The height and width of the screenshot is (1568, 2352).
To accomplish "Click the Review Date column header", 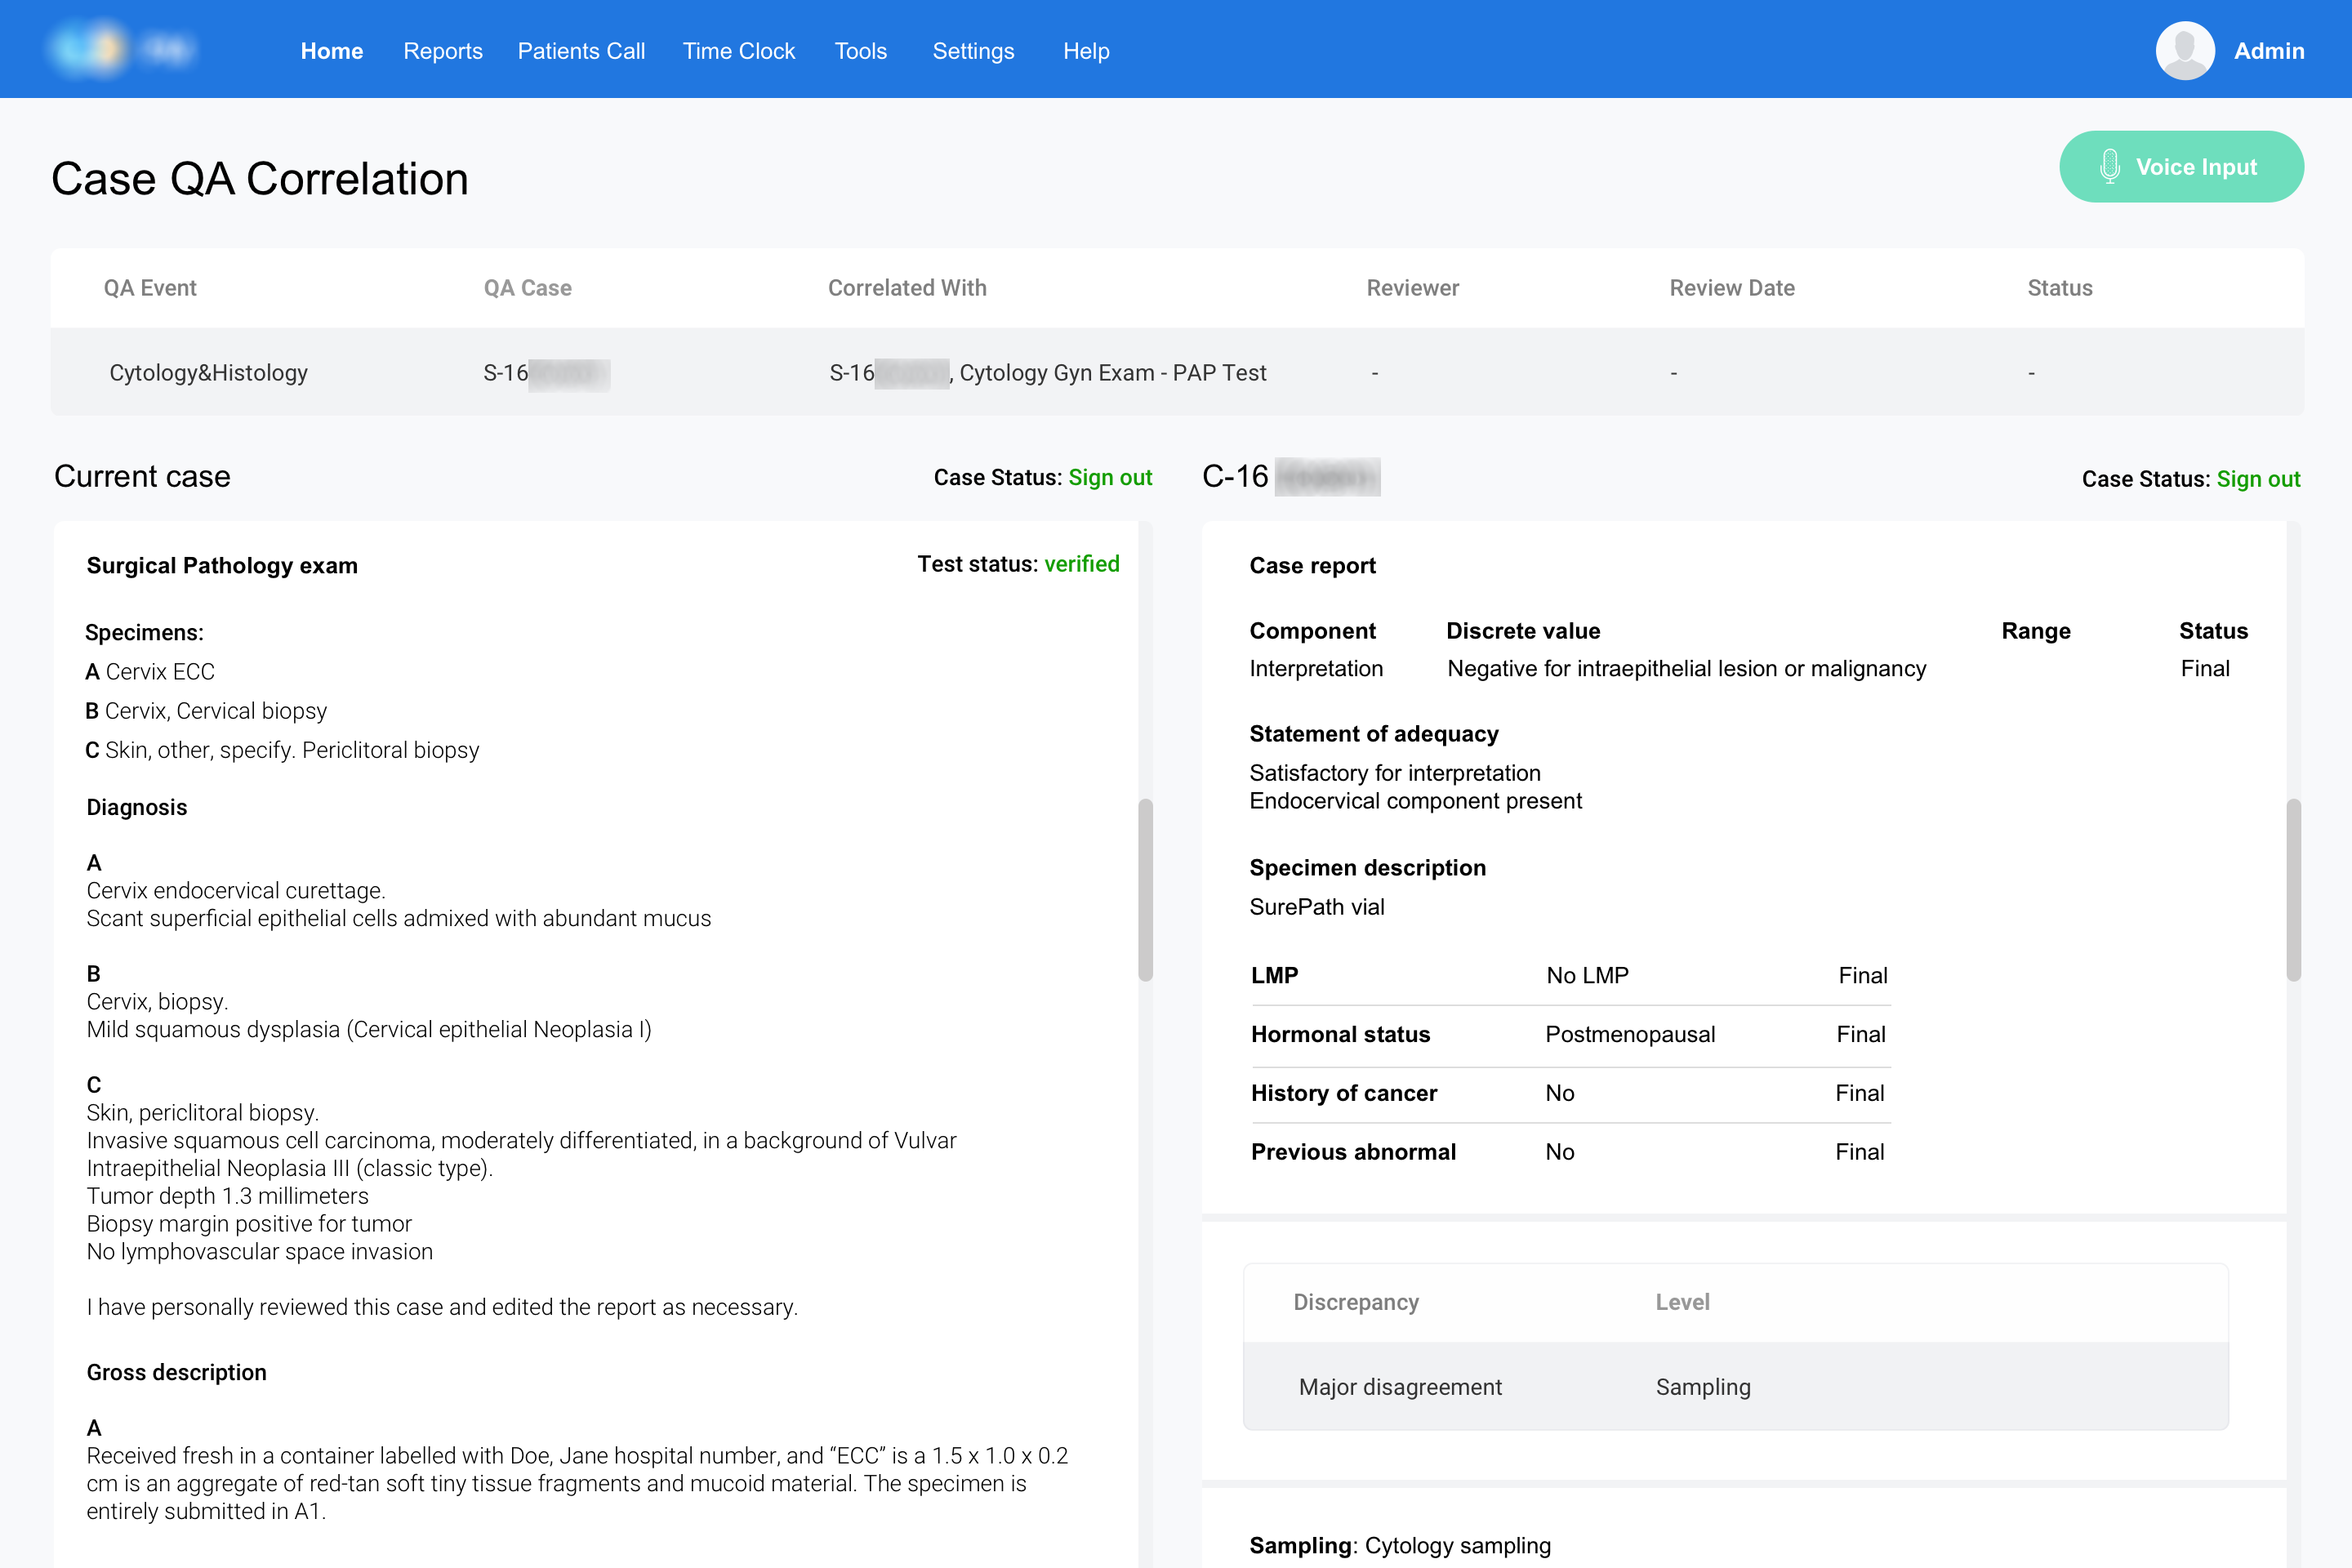I will (x=1732, y=288).
